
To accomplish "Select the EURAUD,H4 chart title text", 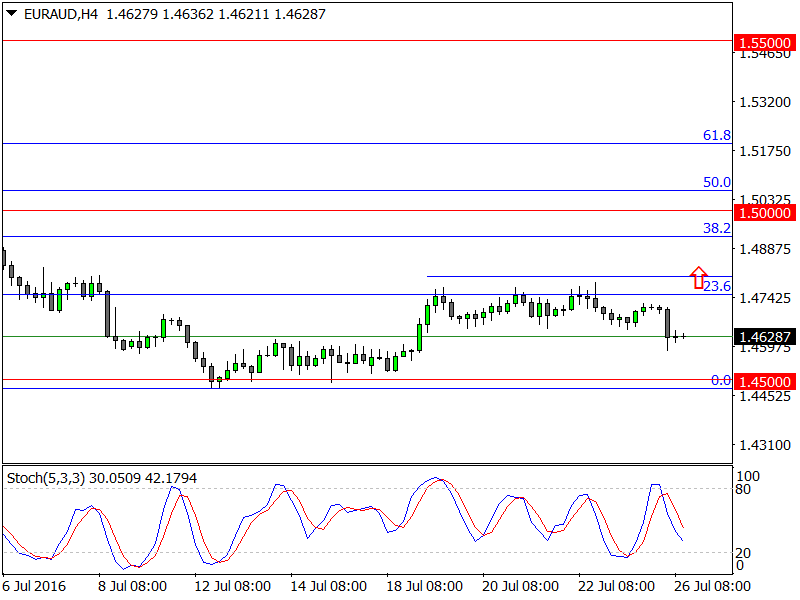I will click(x=61, y=14).
